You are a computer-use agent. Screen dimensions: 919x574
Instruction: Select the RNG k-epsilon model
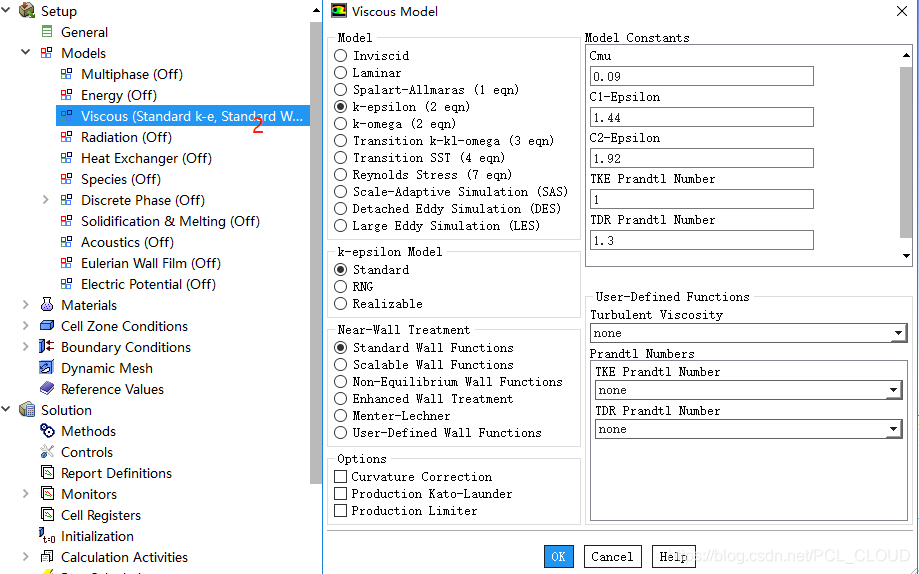341,287
